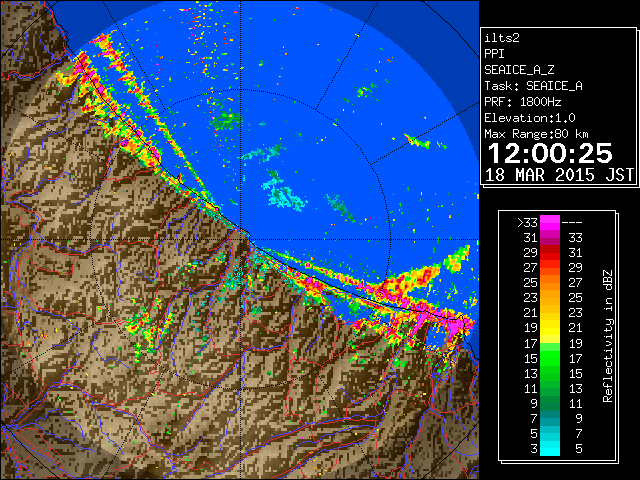
Task: Select the 'SEAICE_A_Z' product name
Action: pos(519,70)
